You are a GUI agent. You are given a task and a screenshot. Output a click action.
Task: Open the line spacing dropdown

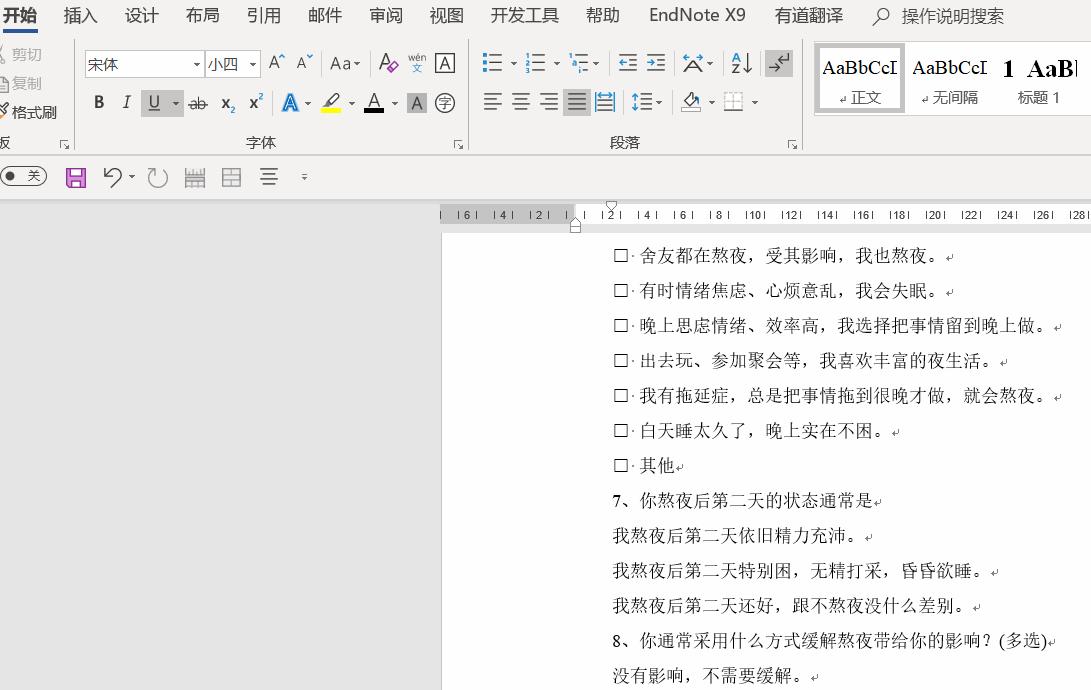649,103
